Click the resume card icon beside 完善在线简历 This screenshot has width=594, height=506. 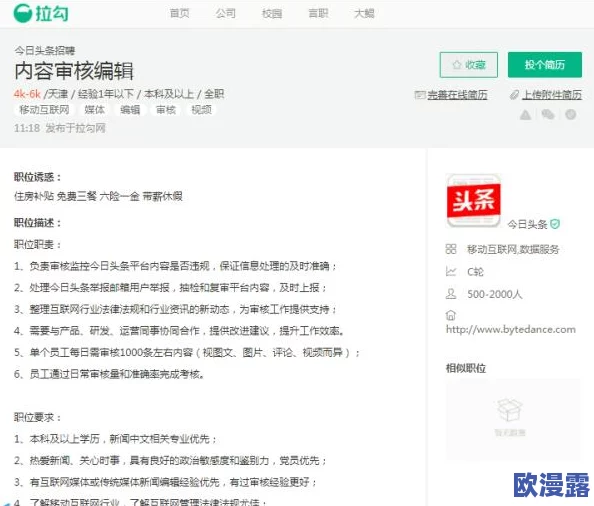(420, 95)
